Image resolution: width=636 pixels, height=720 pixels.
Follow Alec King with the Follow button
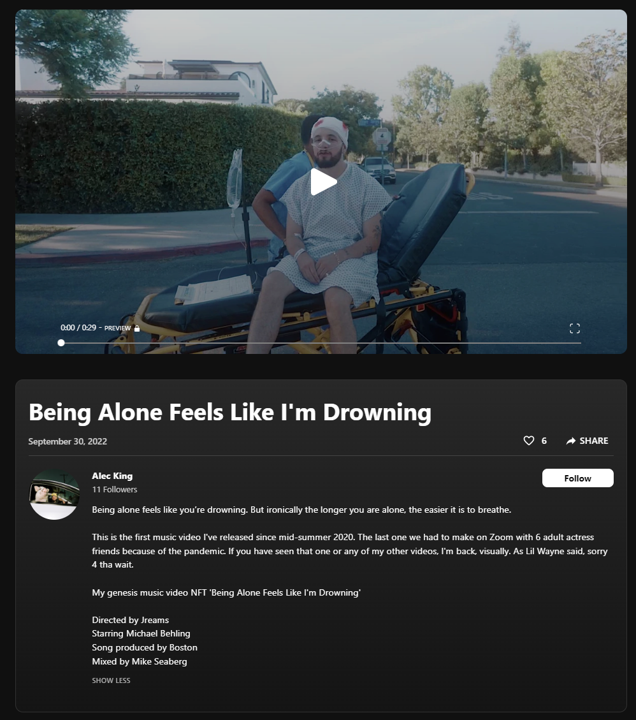[x=577, y=478]
